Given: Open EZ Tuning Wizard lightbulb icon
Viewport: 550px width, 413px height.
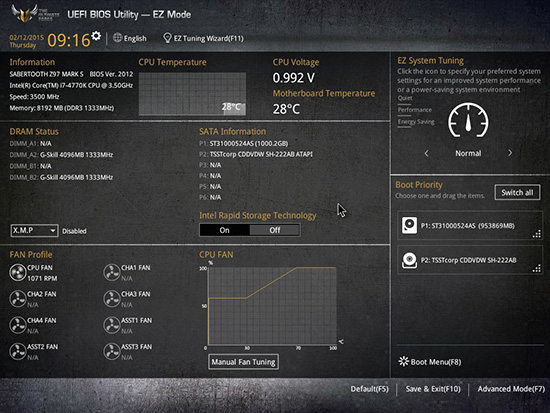Looking at the screenshot, I should pyautogui.click(x=167, y=38).
